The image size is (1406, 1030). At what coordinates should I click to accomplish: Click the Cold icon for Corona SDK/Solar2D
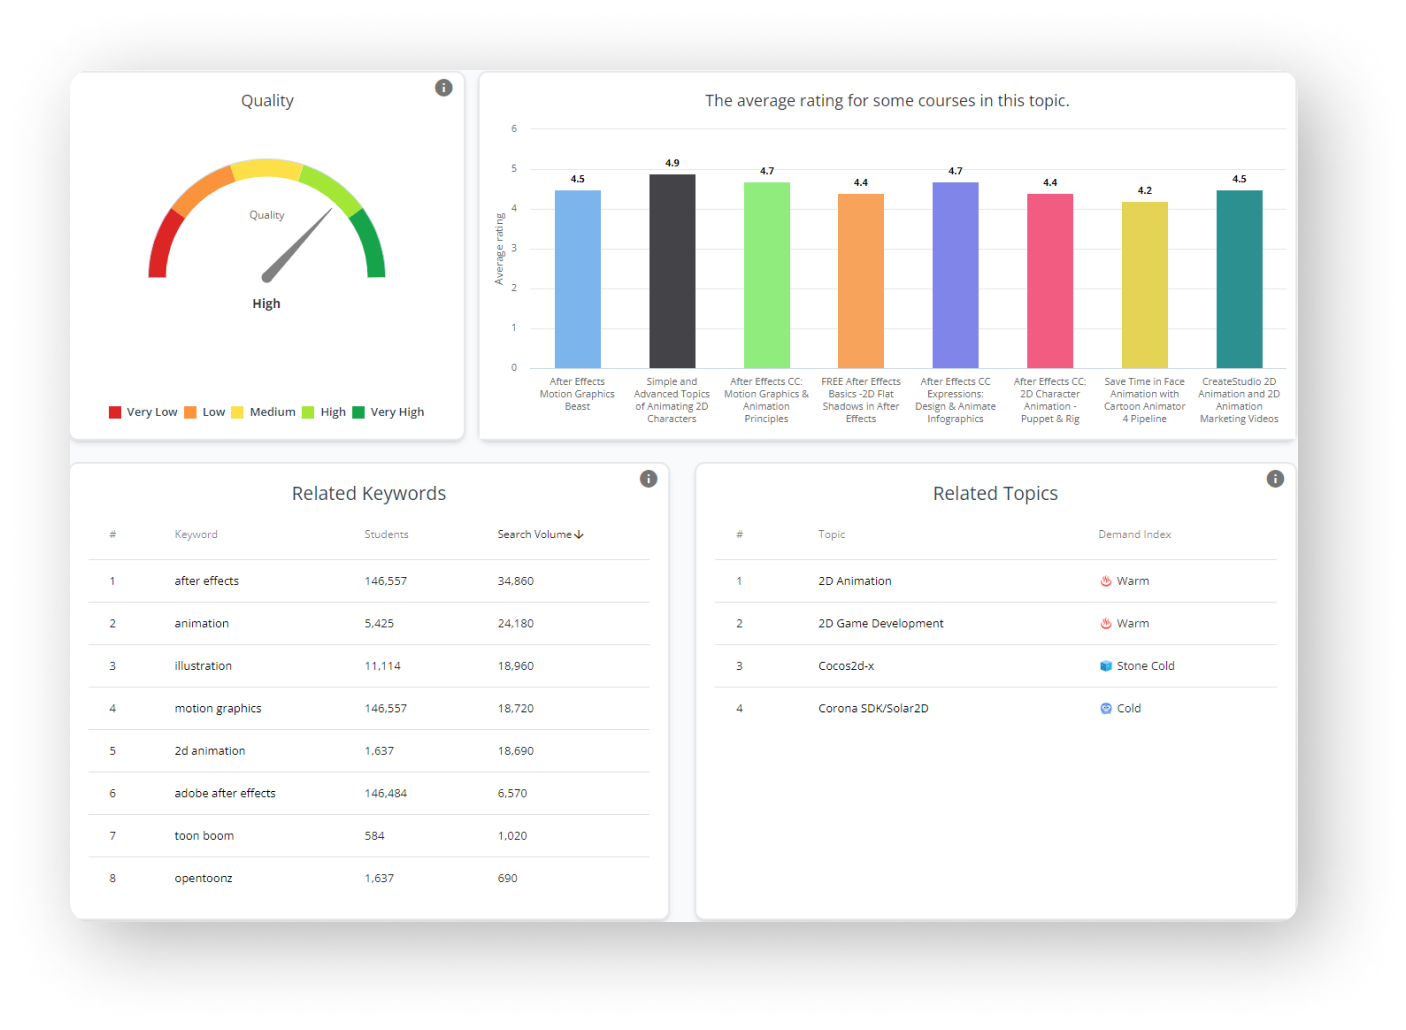click(x=1106, y=709)
